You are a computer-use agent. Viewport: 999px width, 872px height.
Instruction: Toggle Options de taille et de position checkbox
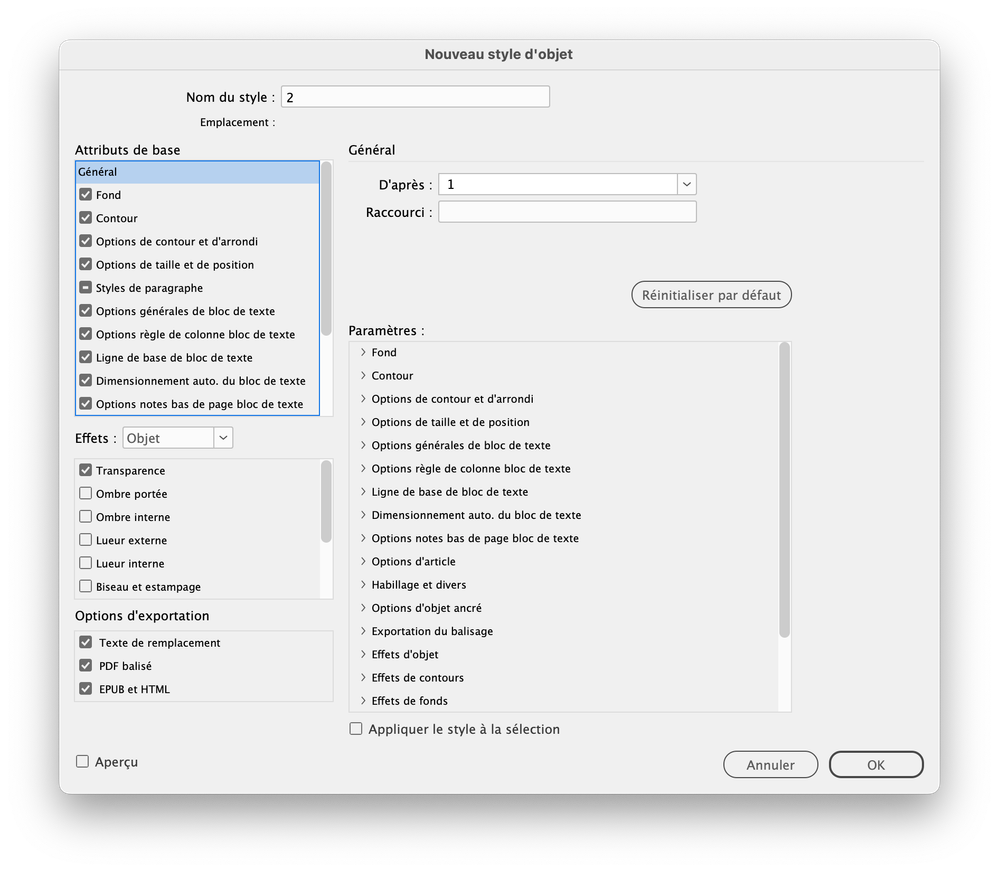coord(85,264)
